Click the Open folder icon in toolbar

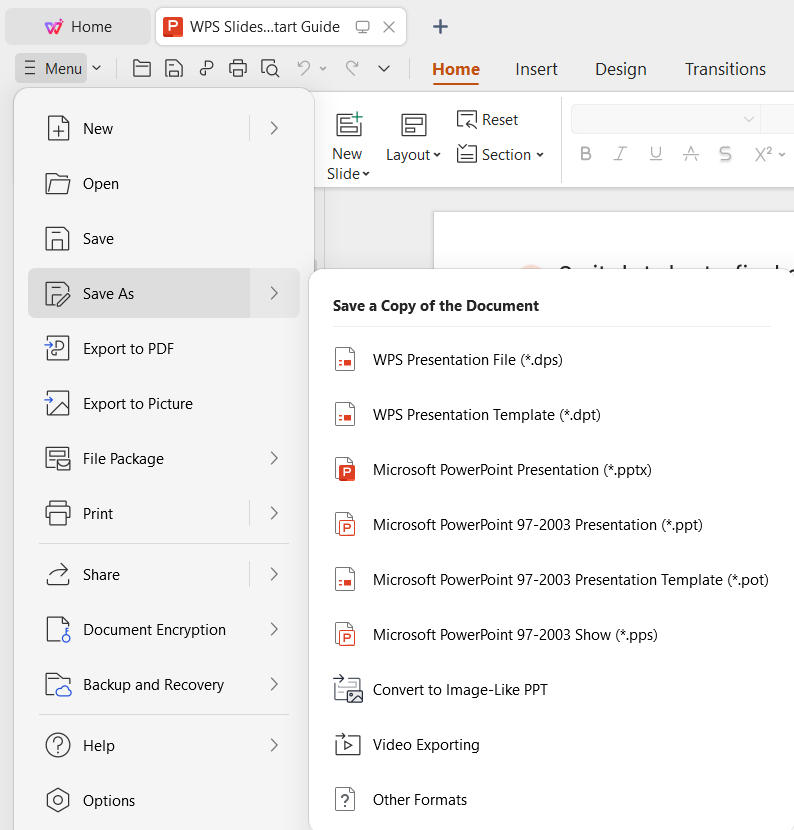click(142, 69)
